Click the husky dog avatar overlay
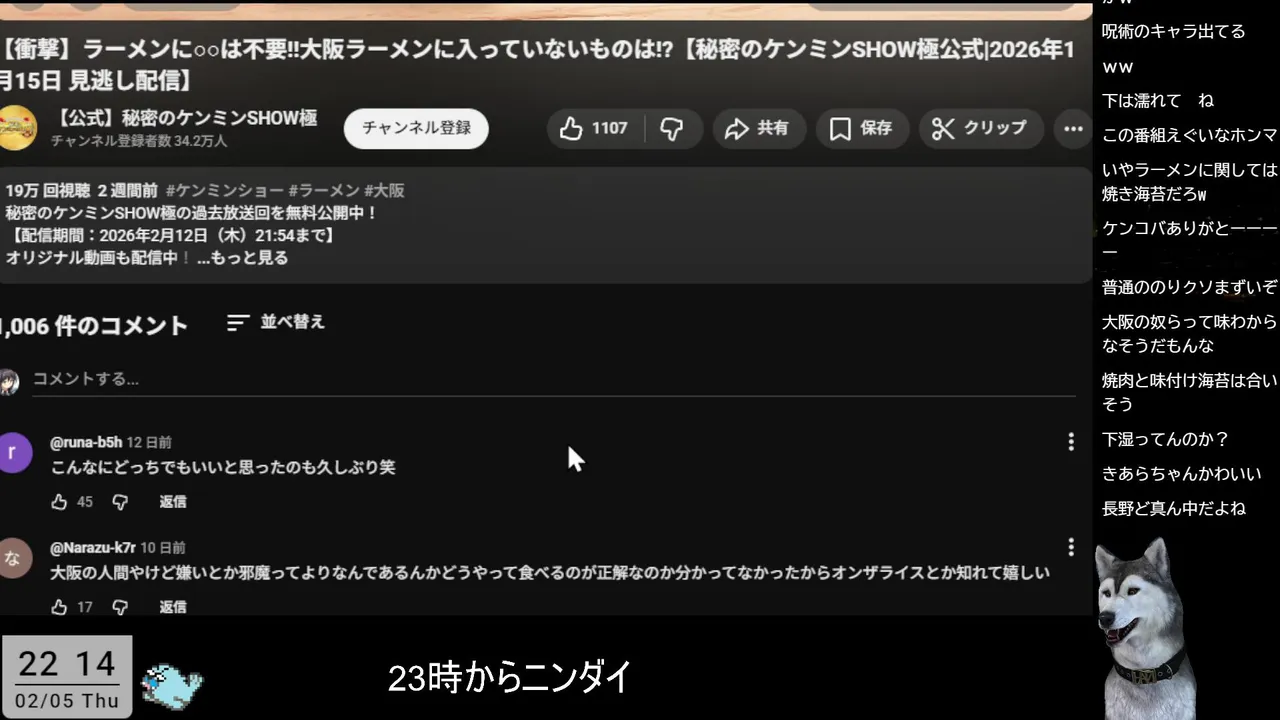This screenshot has width=1280, height=720. click(x=1146, y=628)
